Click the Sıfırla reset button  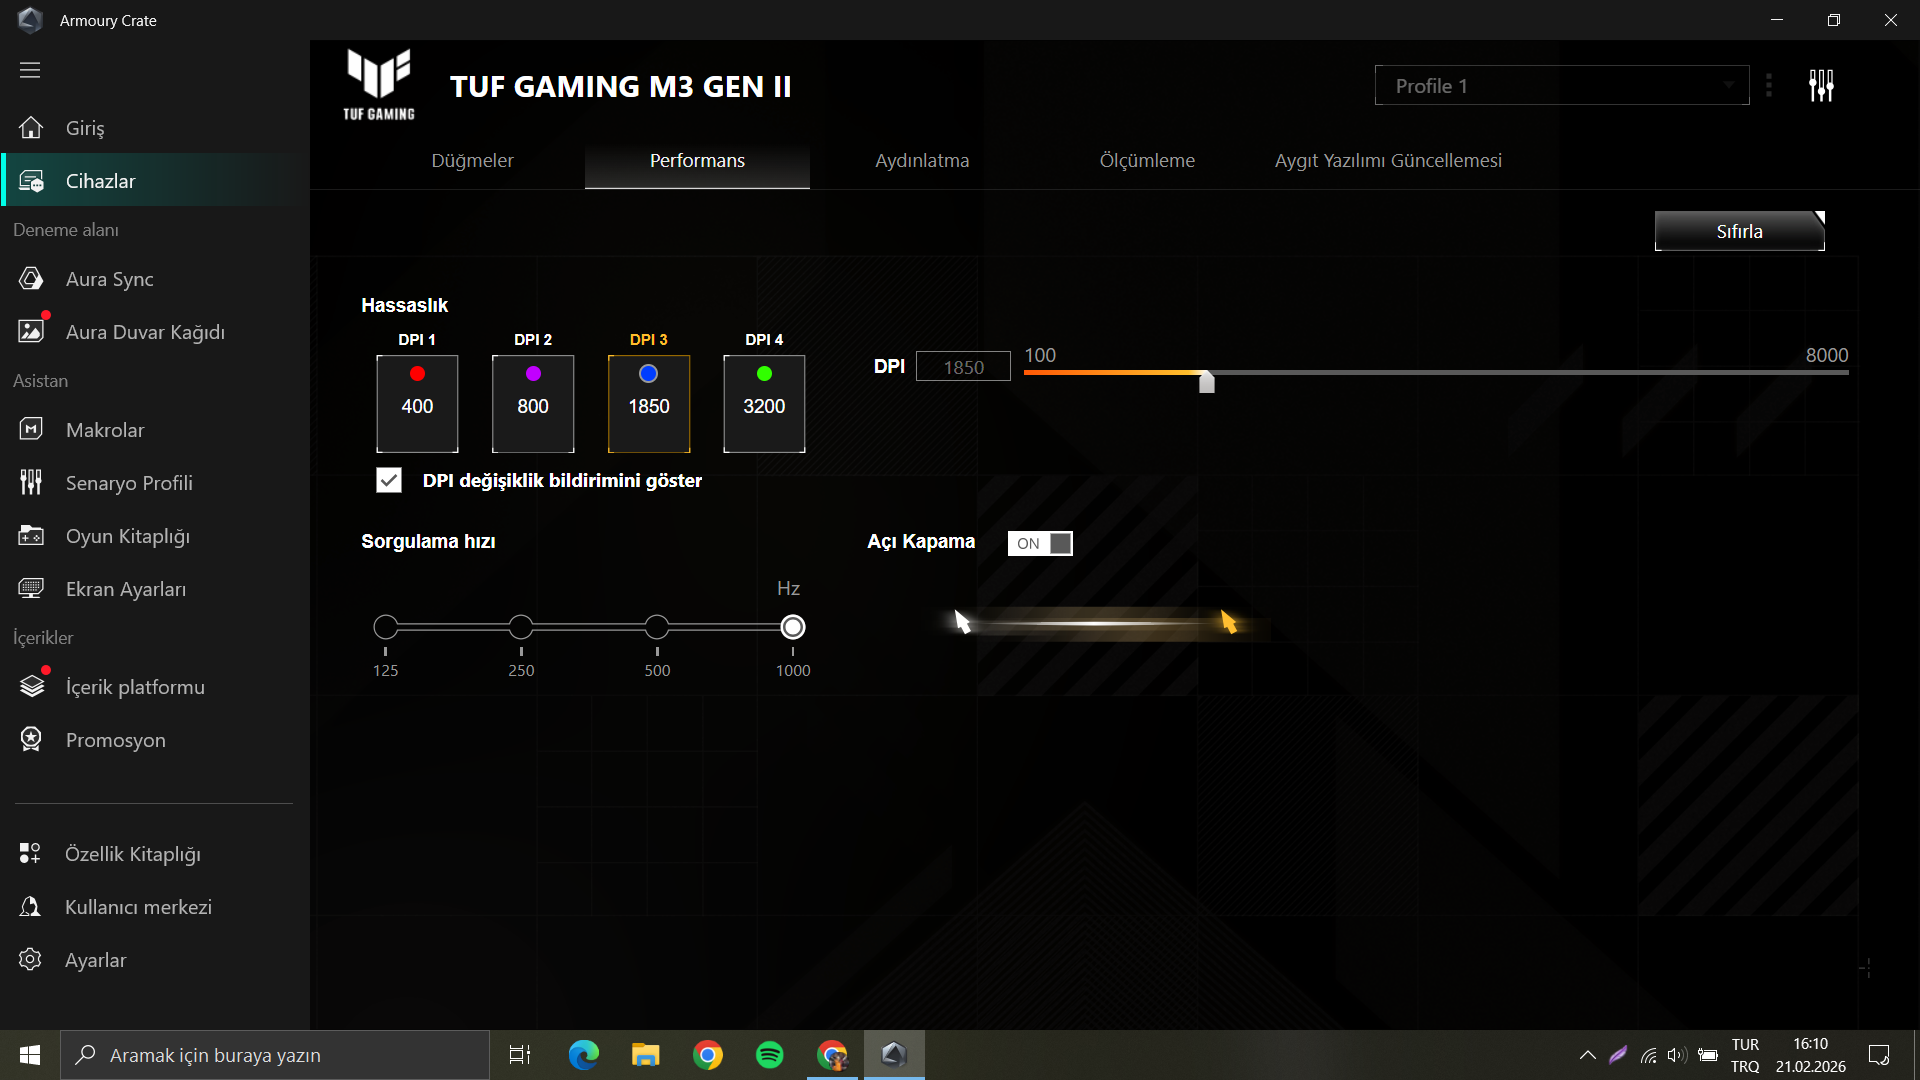pyautogui.click(x=1740, y=231)
